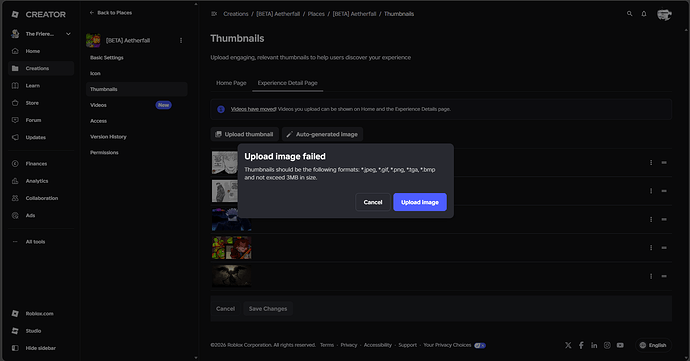Select the last dark winged thumbnail image

232,276
